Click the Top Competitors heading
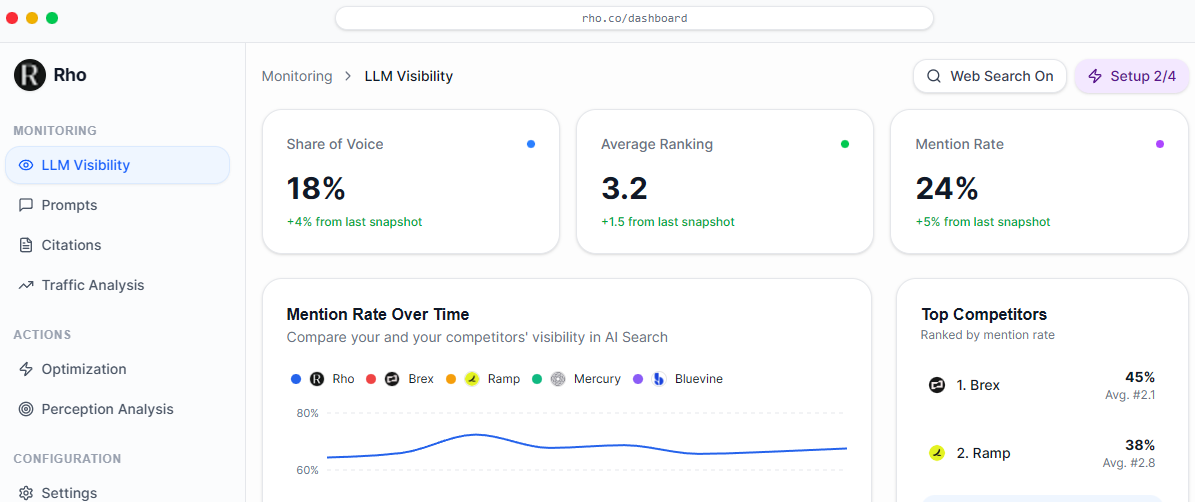This screenshot has height=502, width=1195. coord(984,314)
